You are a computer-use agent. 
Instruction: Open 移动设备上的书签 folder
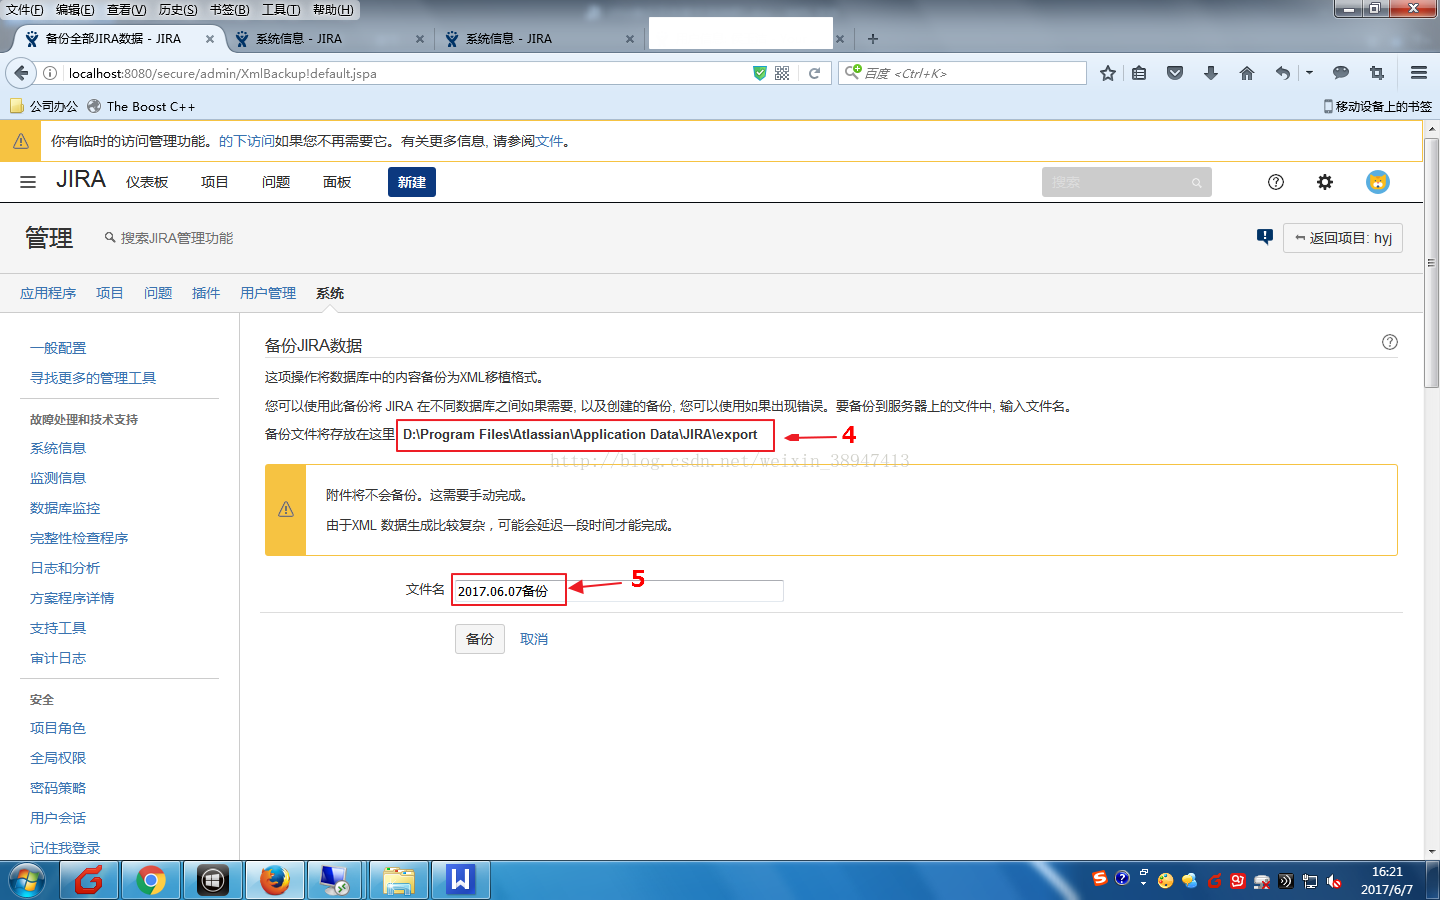(1377, 106)
